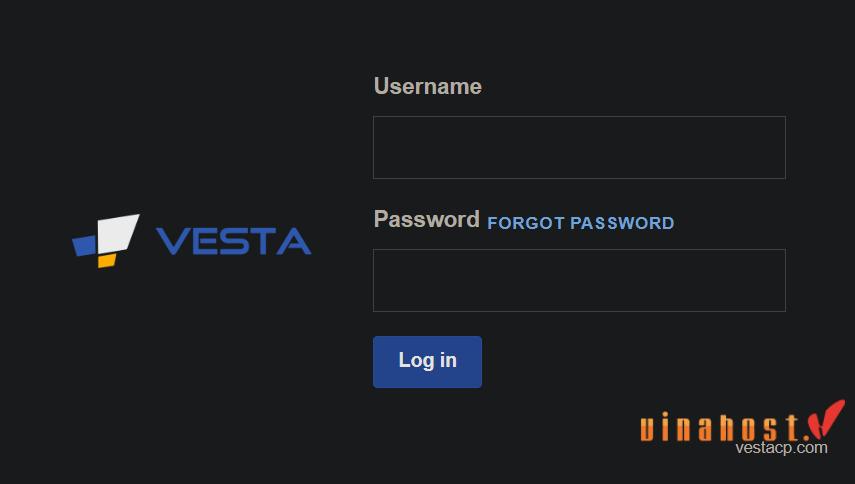
Task: Focus the Password input field
Action: [579, 280]
